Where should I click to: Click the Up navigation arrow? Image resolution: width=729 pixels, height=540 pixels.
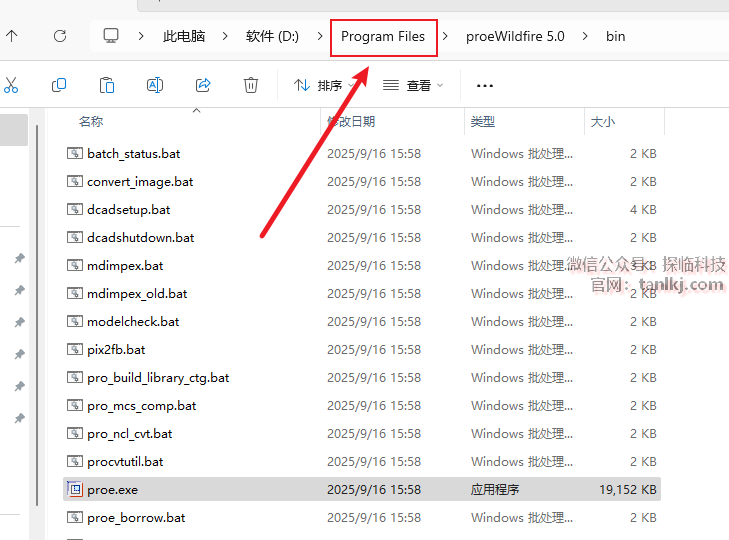coord(12,36)
